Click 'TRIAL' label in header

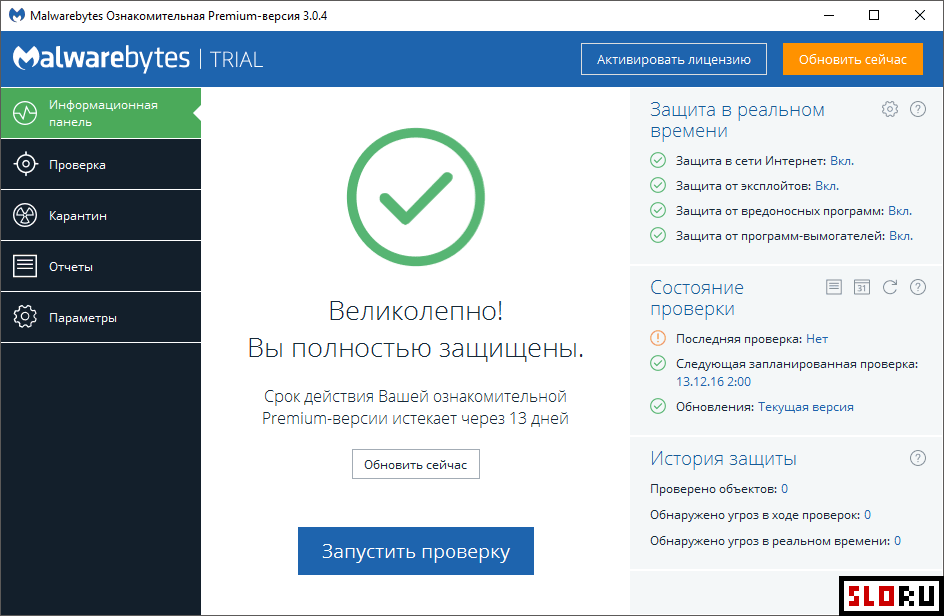pos(236,60)
